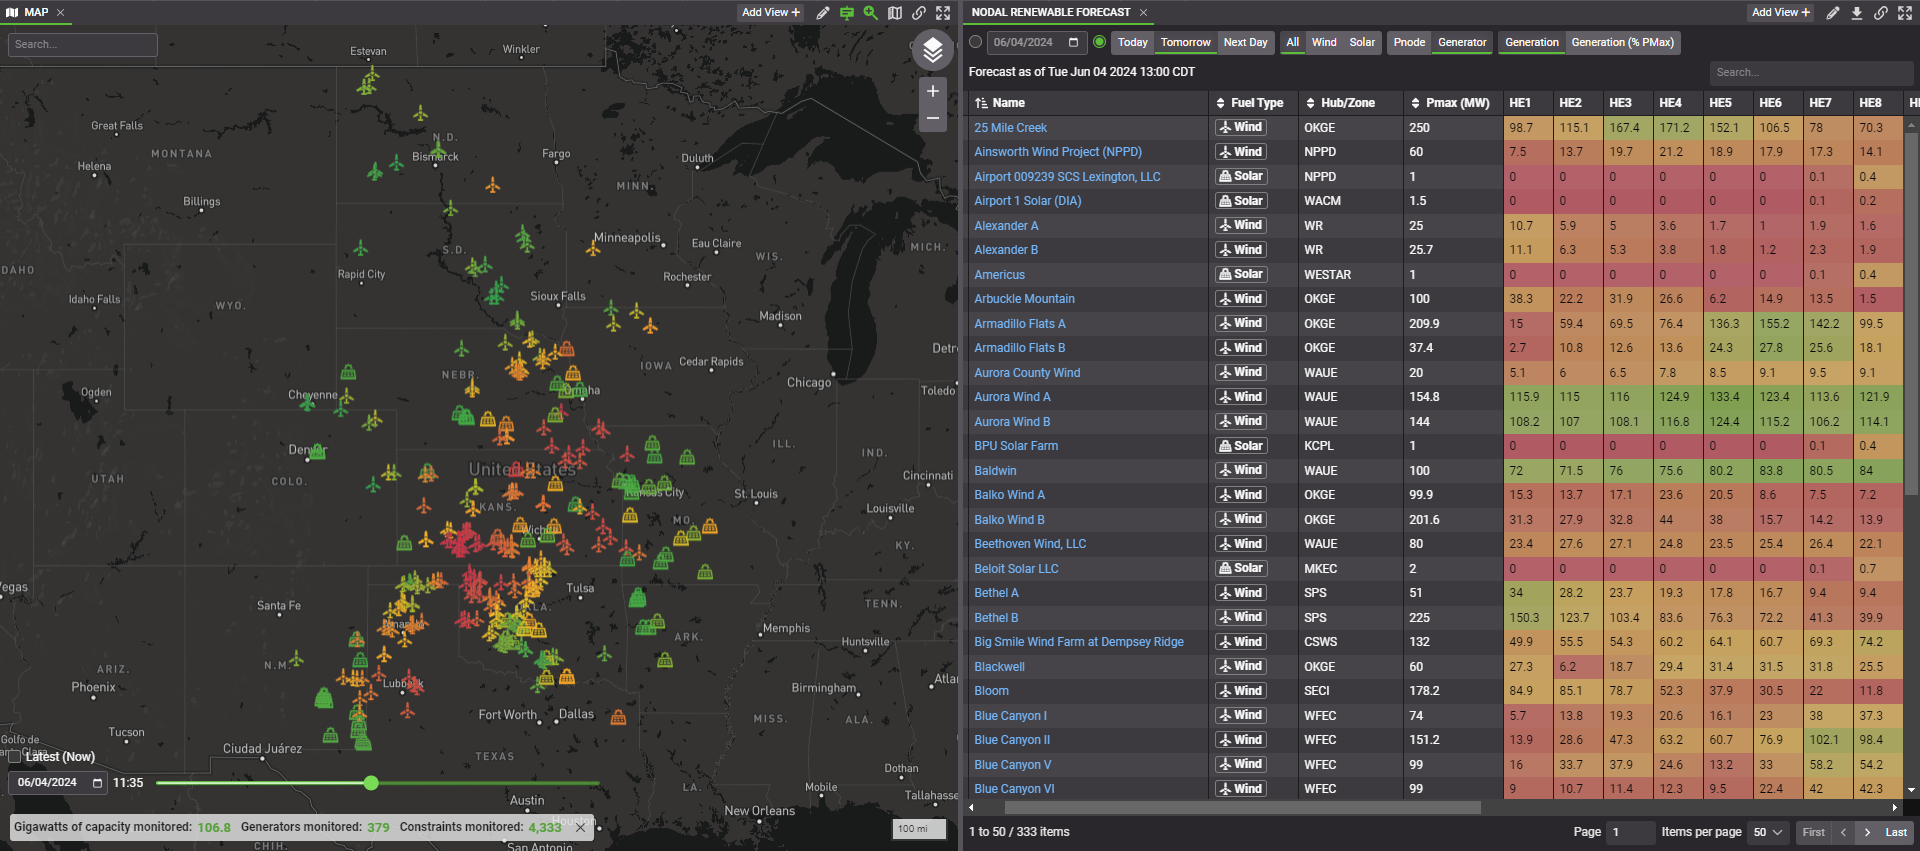Download the Nodal Renewable Forecast data

[x=1857, y=13]
